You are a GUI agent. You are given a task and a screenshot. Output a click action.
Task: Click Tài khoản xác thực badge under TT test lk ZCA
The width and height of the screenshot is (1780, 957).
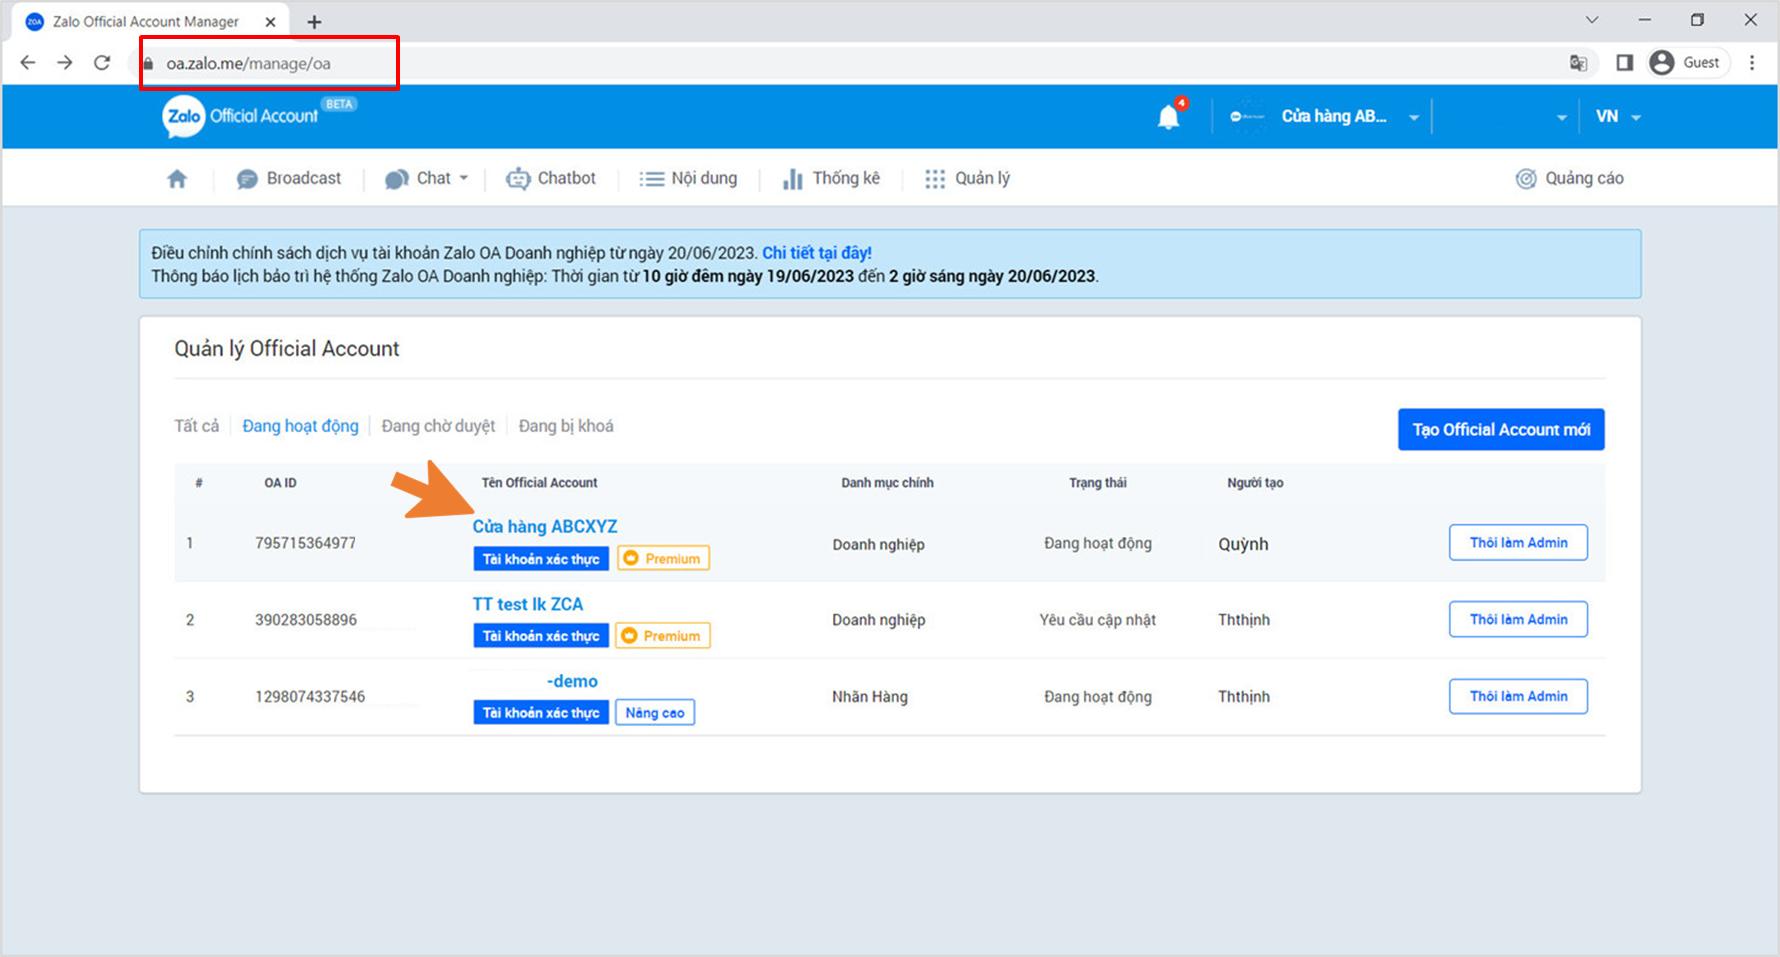pyautogui.click(x=541, y=635)
